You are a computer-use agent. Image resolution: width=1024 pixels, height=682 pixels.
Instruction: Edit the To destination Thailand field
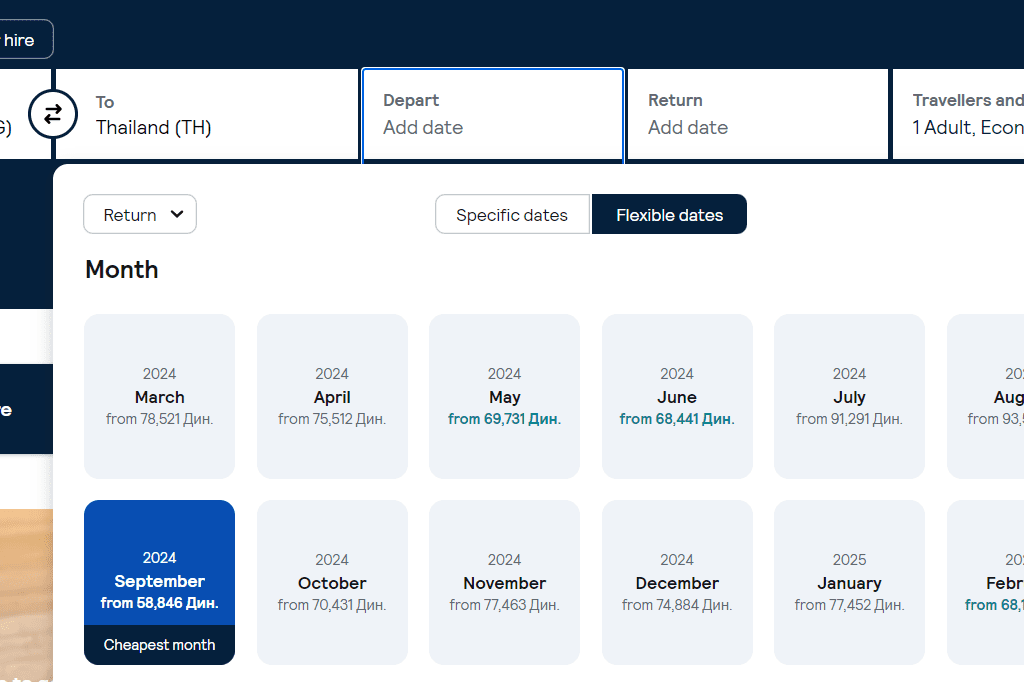pyautogui.click(x=207, y=114)
